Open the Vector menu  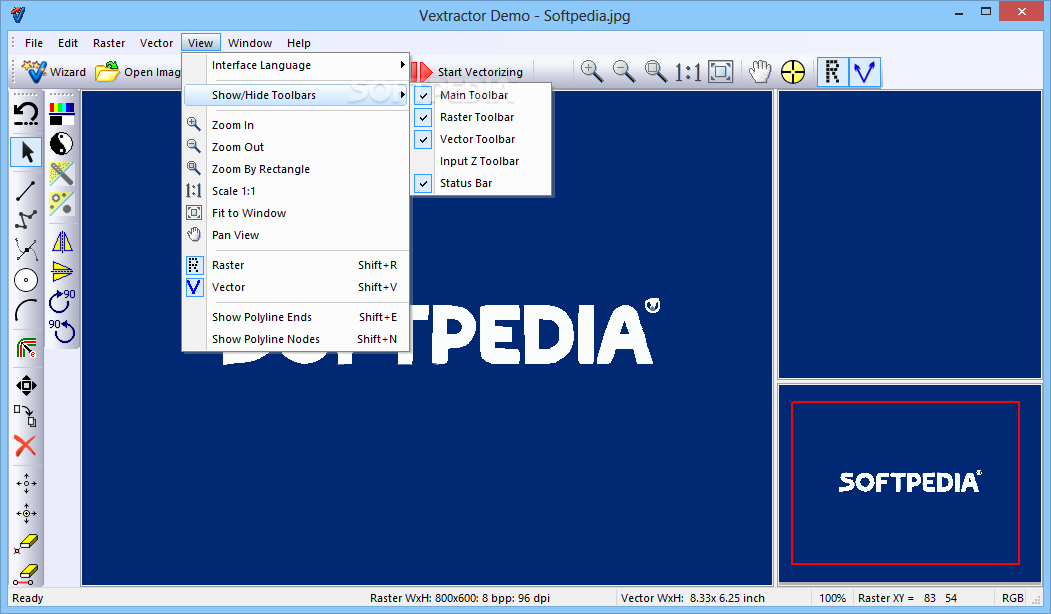(156, 43)
